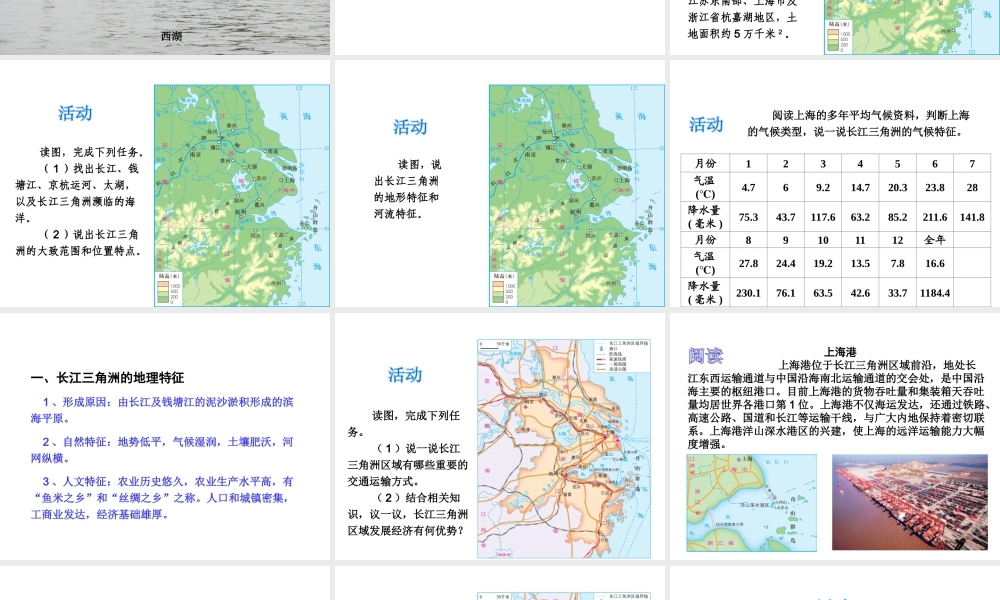Screen dimensions: 1000x600
Task: Click the 上海港 title text
Action: coord(840,352)
